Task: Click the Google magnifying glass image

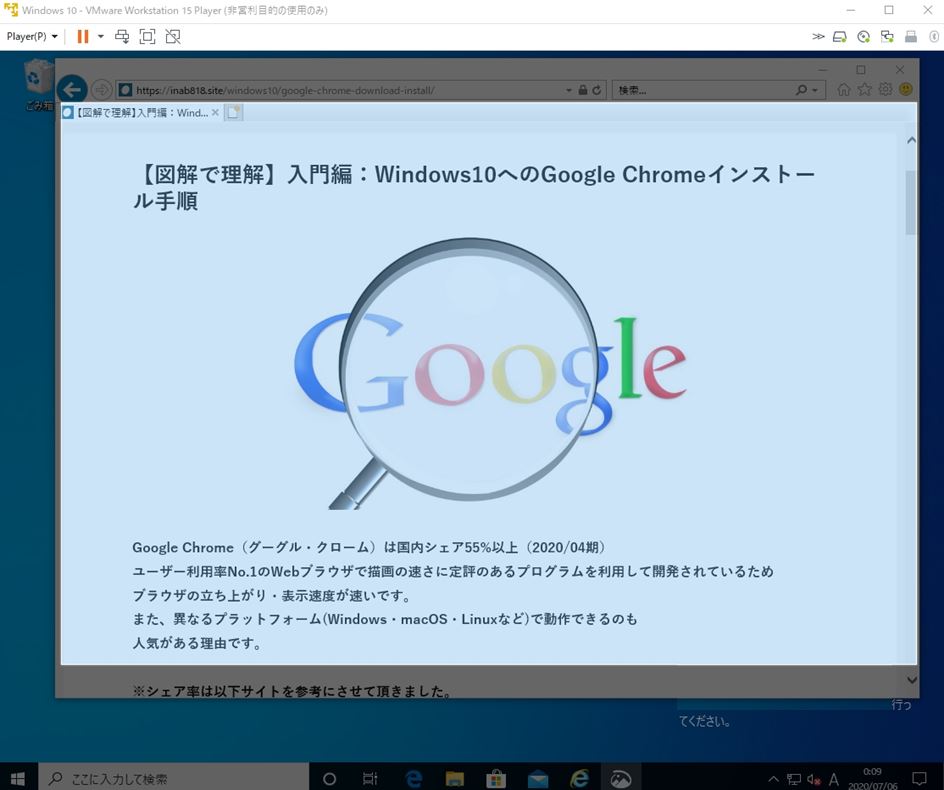Action: (x=490, y=373)
